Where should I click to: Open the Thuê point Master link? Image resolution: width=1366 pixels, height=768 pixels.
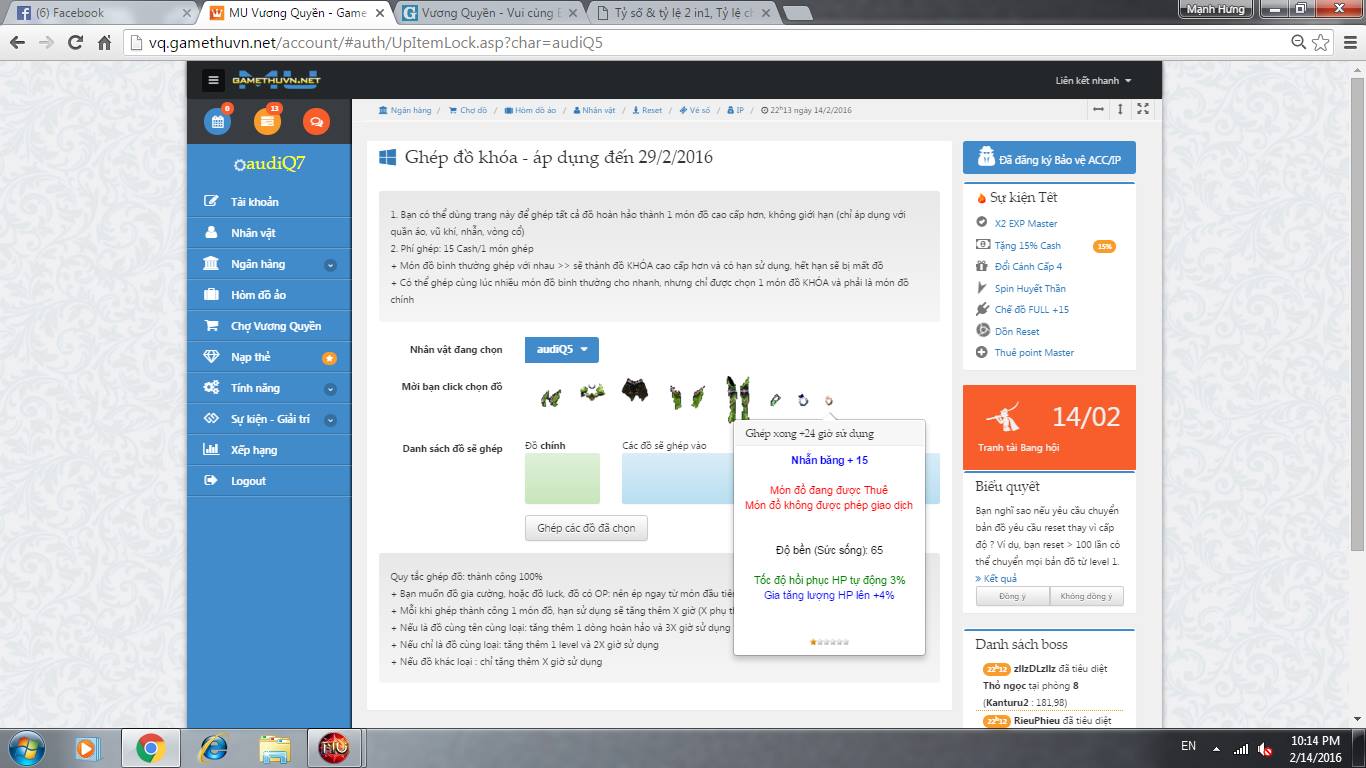pos(1034,353)
